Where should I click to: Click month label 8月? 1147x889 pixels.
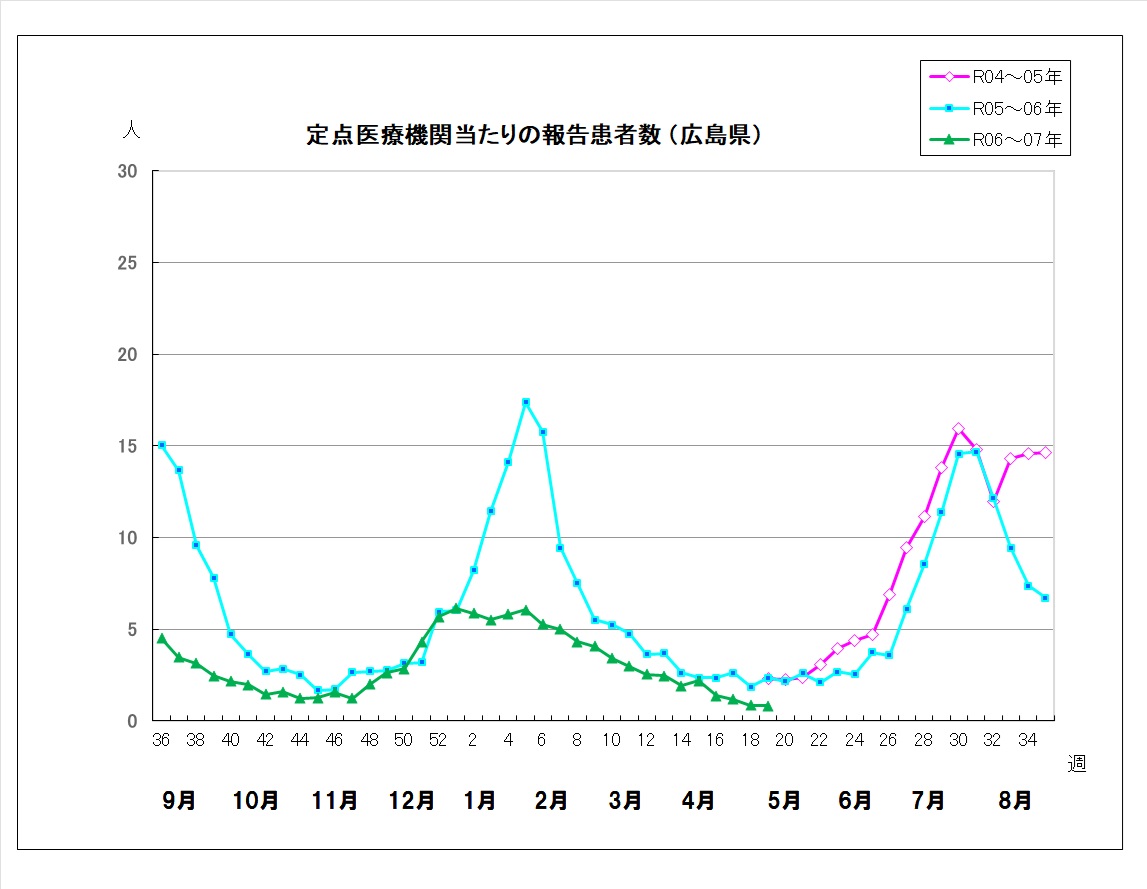pos(1015,800)
